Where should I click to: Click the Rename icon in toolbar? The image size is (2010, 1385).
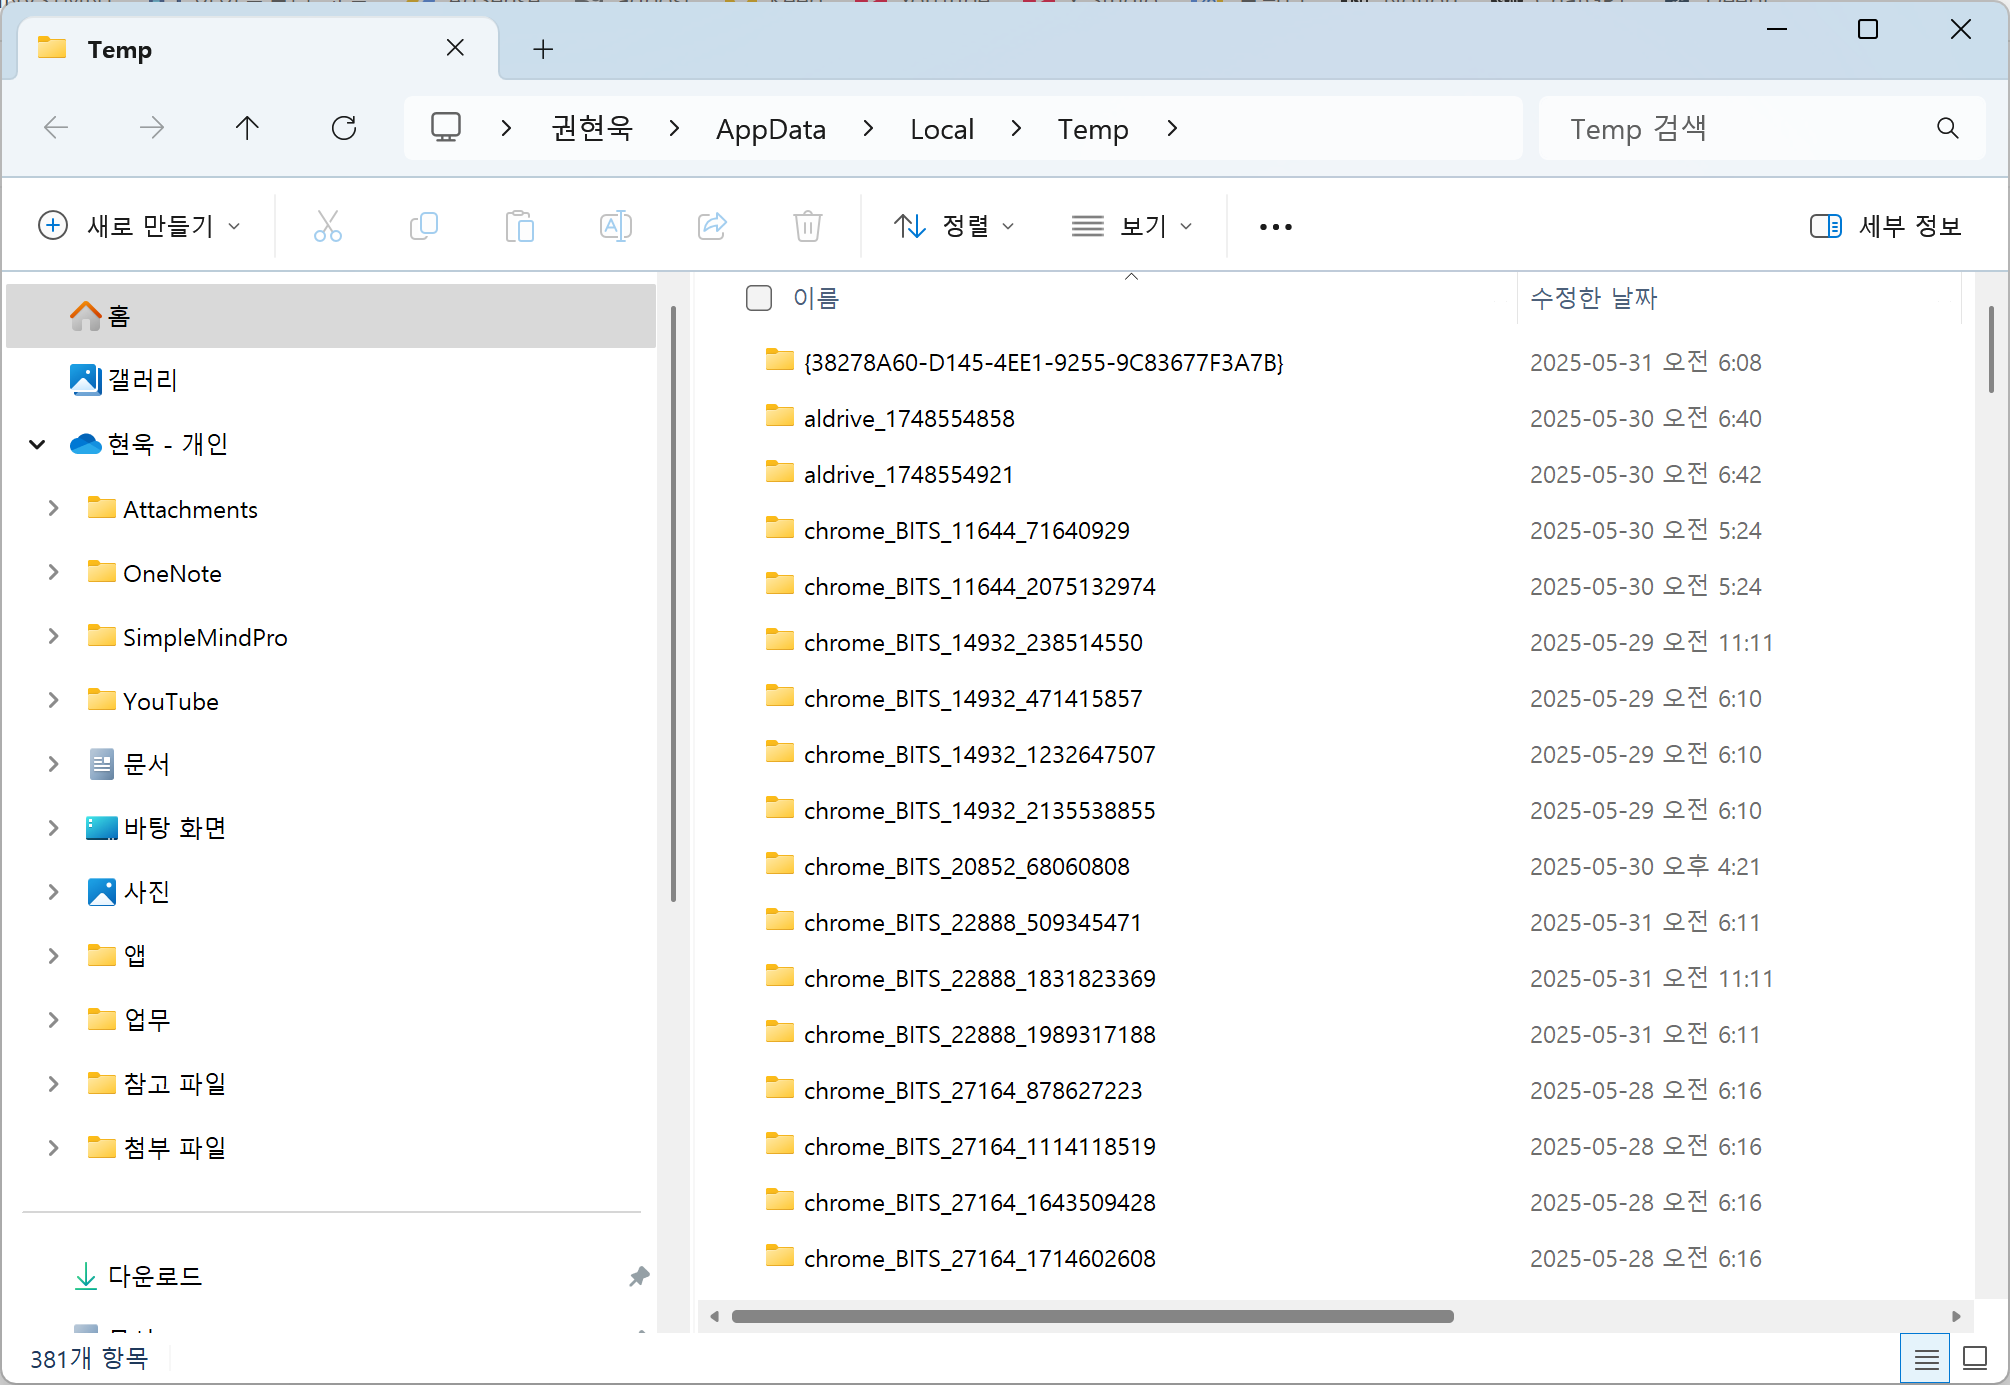pos(616,226)
